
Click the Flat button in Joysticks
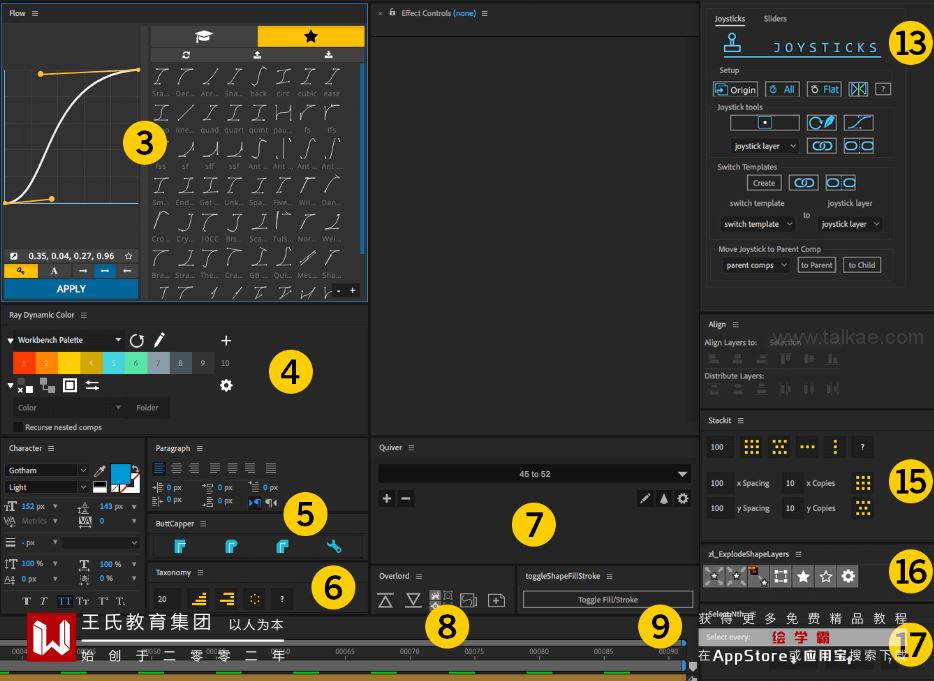824,89
